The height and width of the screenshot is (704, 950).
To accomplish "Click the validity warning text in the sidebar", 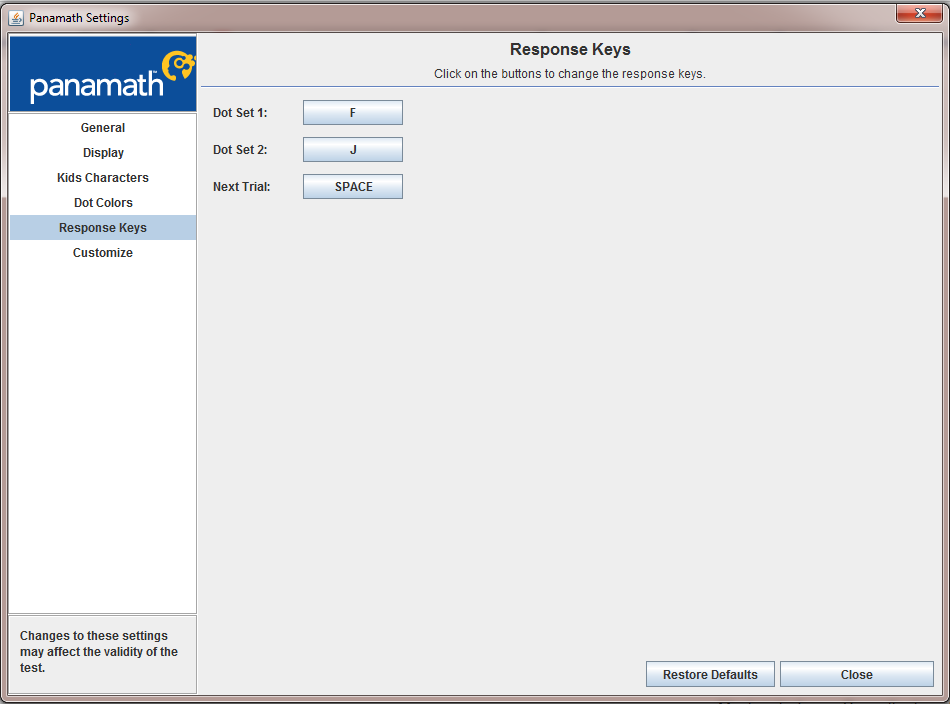I will 99,652.
